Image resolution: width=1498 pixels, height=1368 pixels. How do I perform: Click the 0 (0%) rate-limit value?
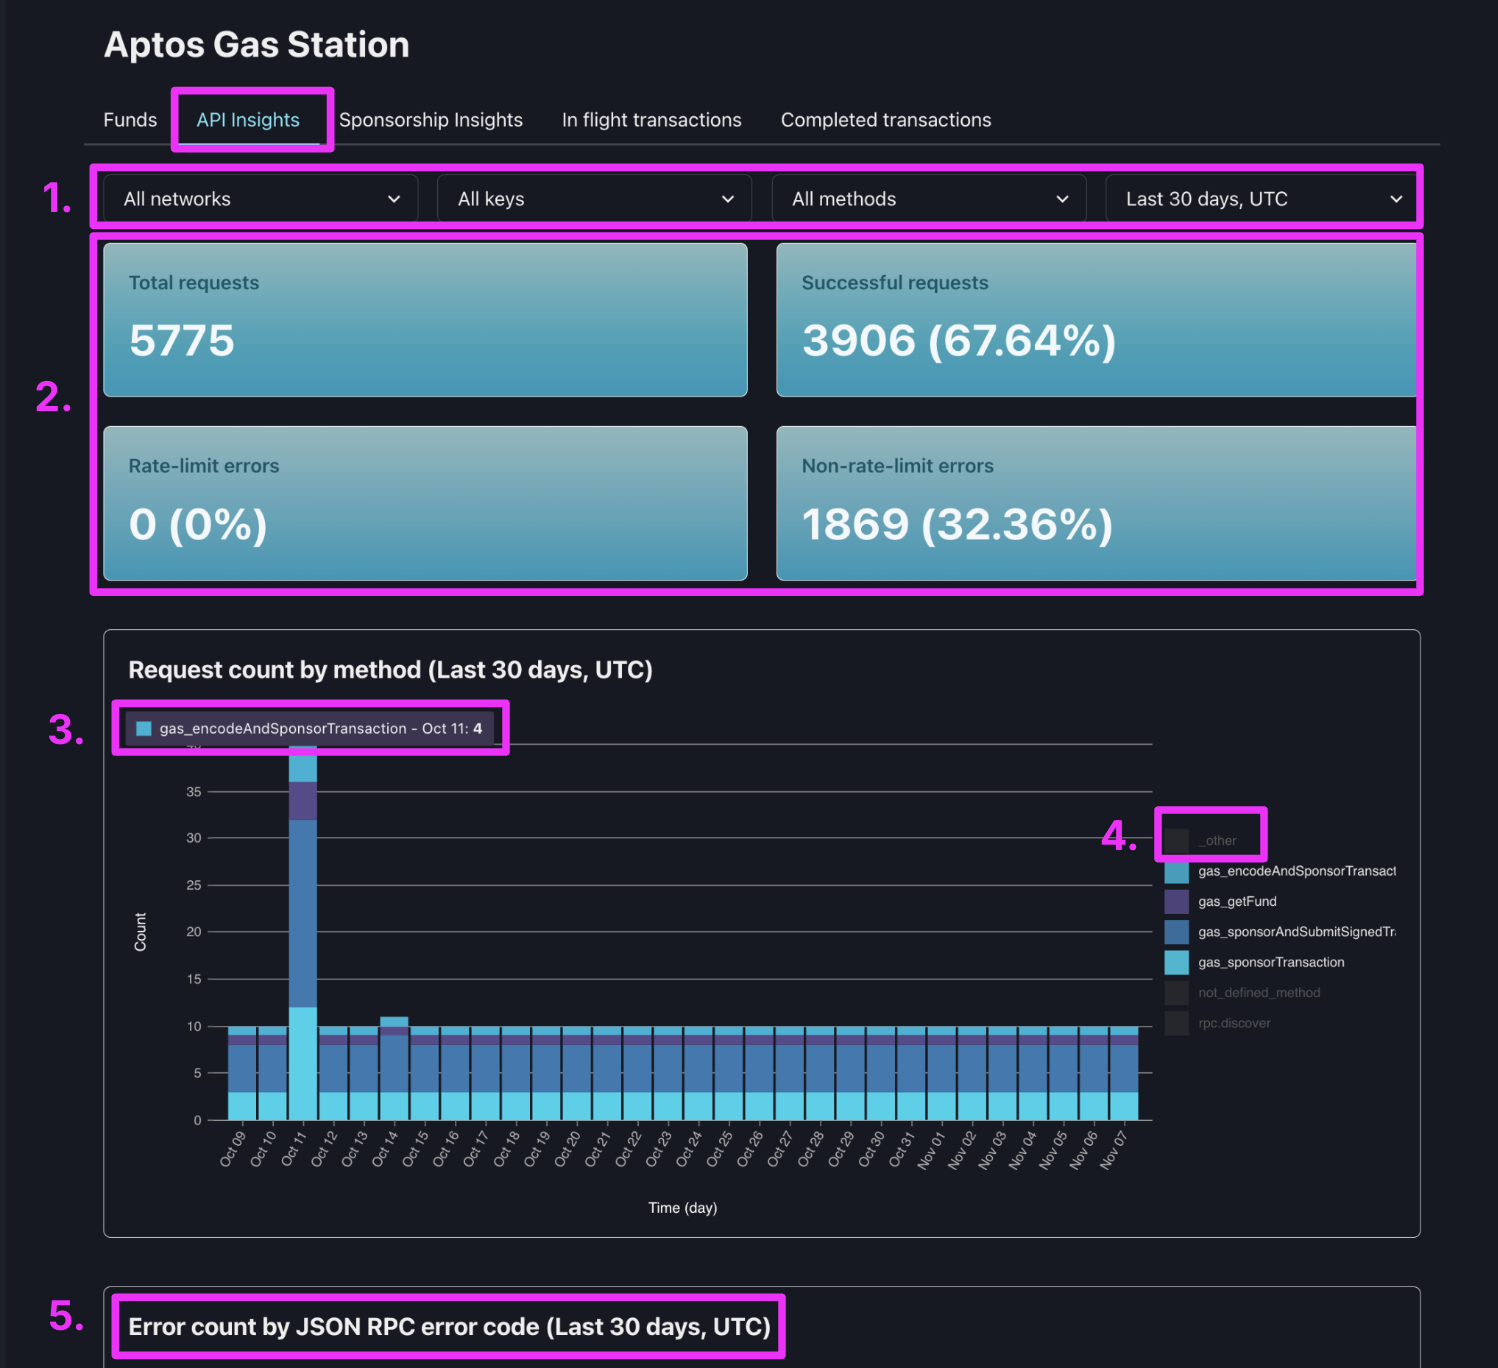198,525
